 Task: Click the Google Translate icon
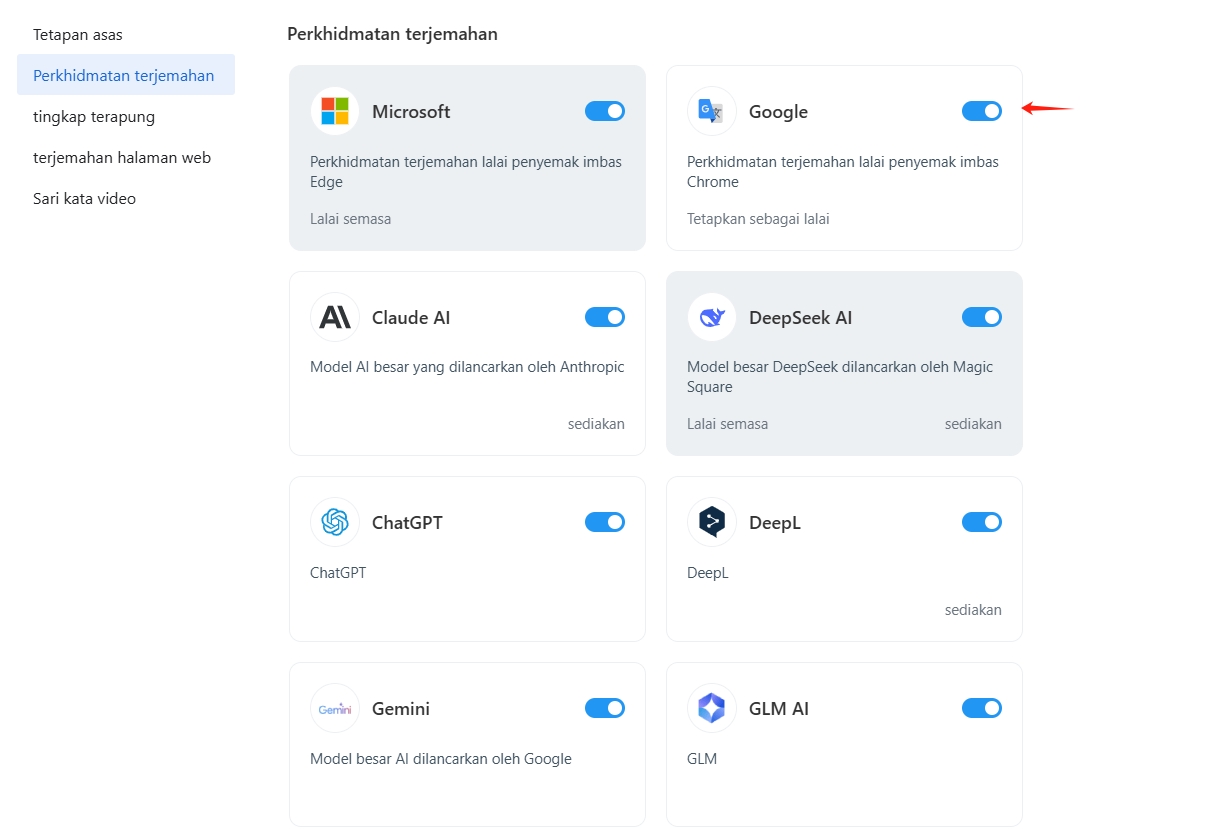click(712, 111)
